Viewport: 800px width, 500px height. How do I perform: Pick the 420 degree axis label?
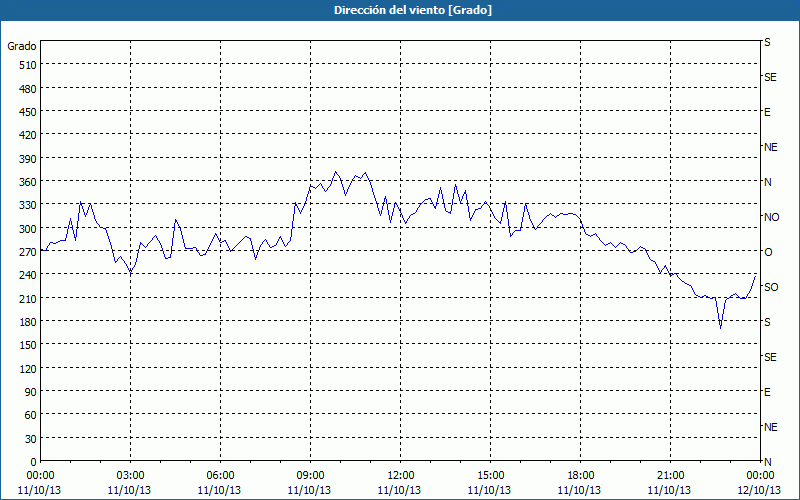(x=29, y=135)
